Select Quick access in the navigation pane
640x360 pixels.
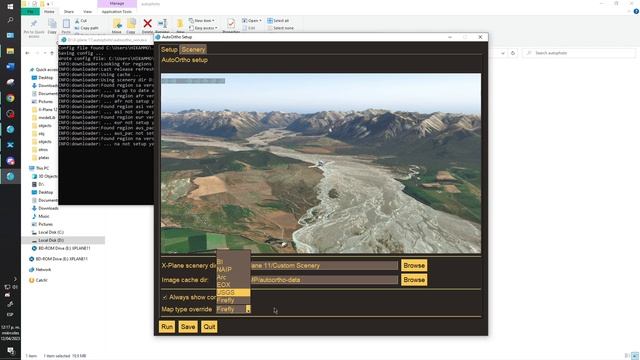pyautogui.click(x=43, y=70)
